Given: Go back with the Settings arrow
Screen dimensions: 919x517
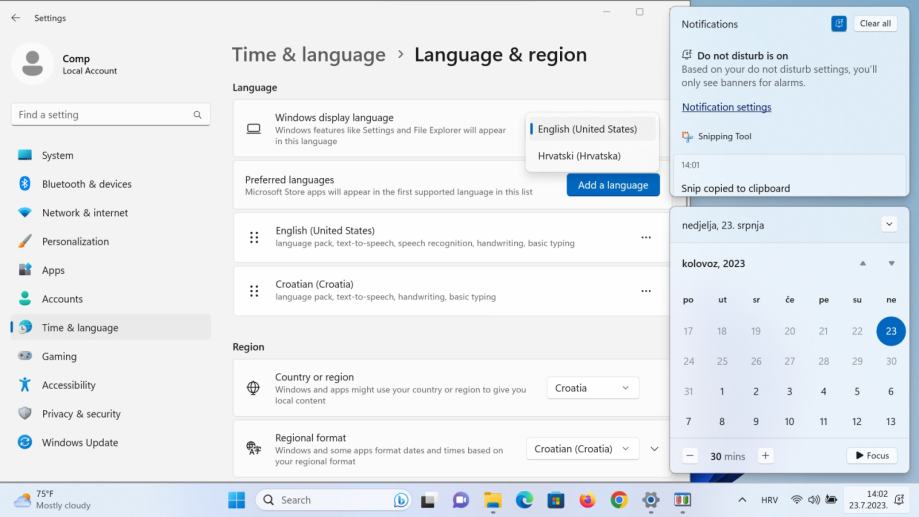Looking at the screenshot, I should [16, 18].
